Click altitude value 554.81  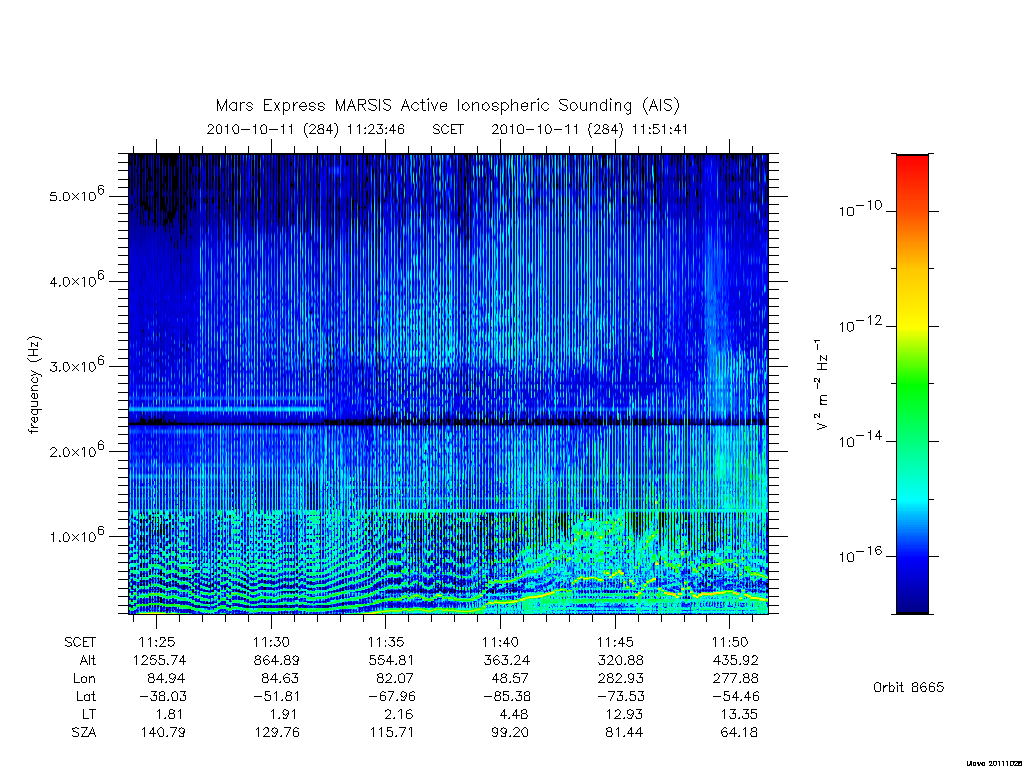(x=391, y=660)
